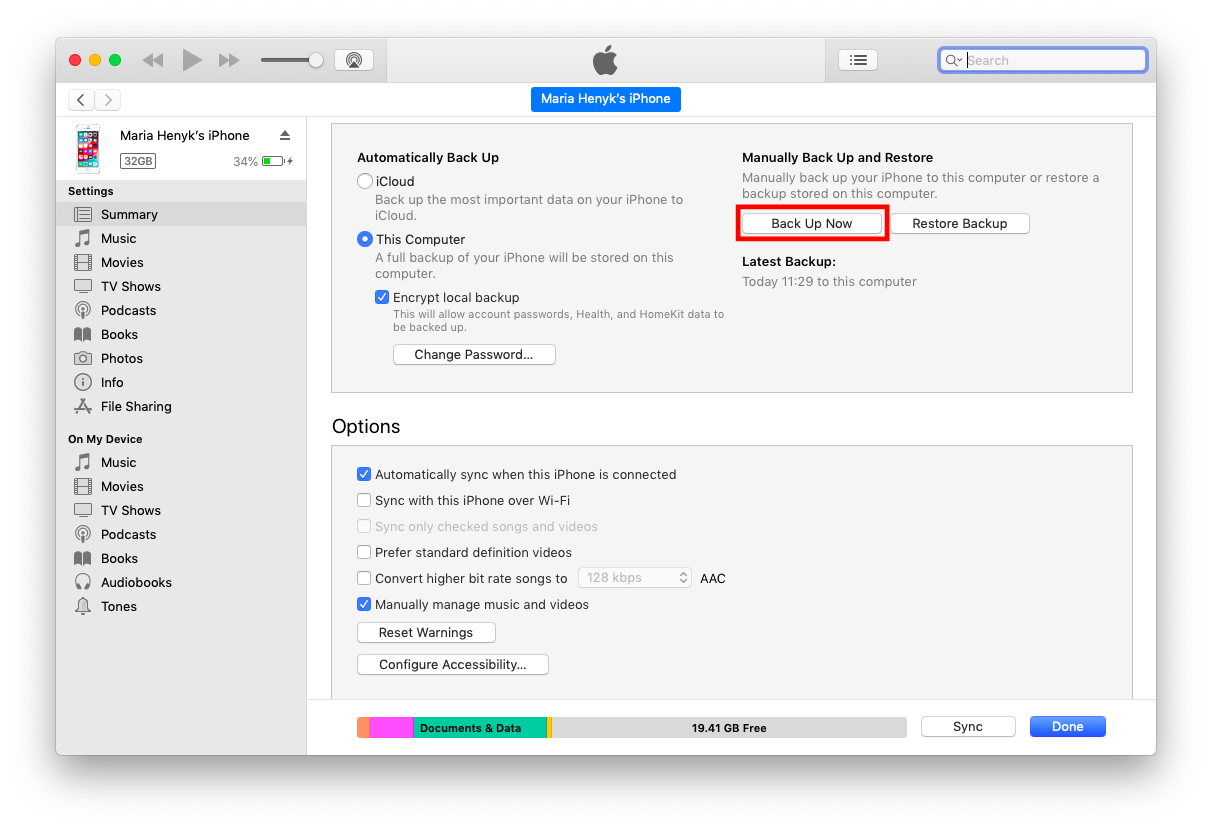1212x829 pixels.
Task: Open Movies under Settings
Action: [x=181, y=262]
